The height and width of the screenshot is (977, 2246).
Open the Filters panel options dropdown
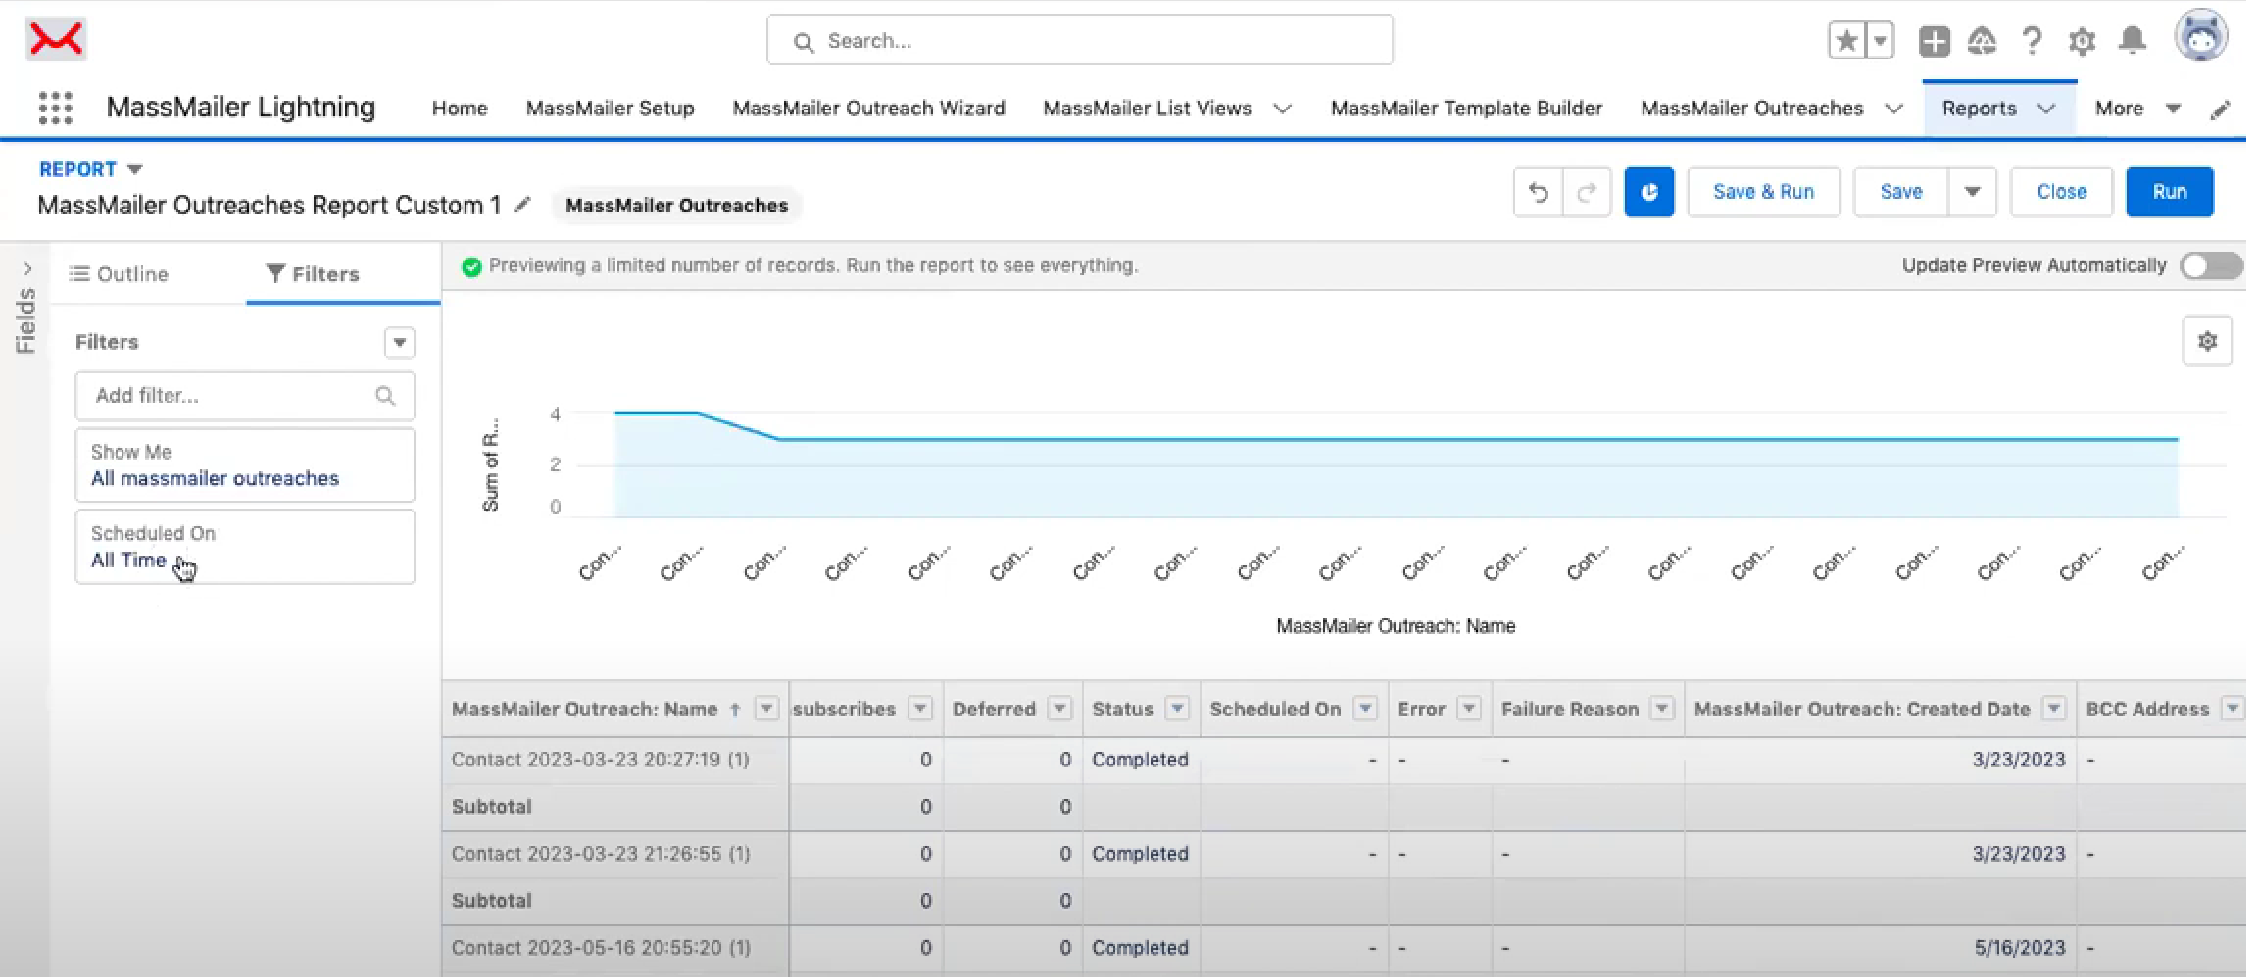pos(400,343)
